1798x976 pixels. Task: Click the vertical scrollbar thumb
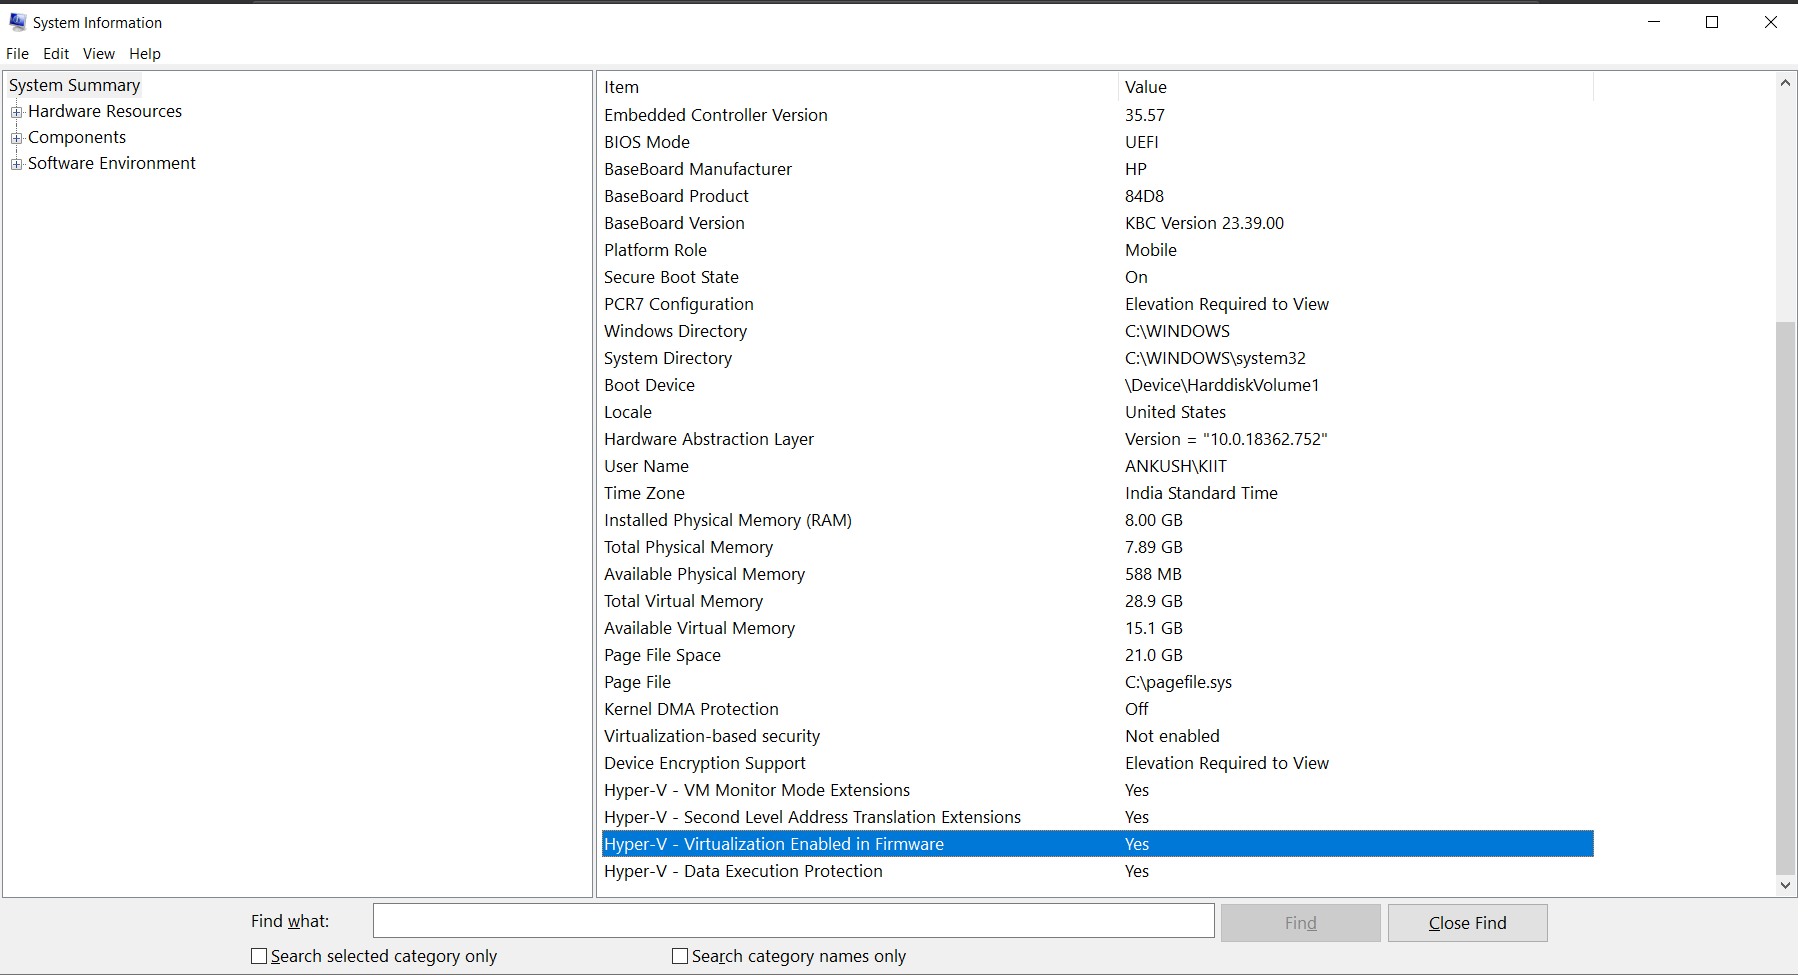pyautogui.click(x=1785, y=598)
